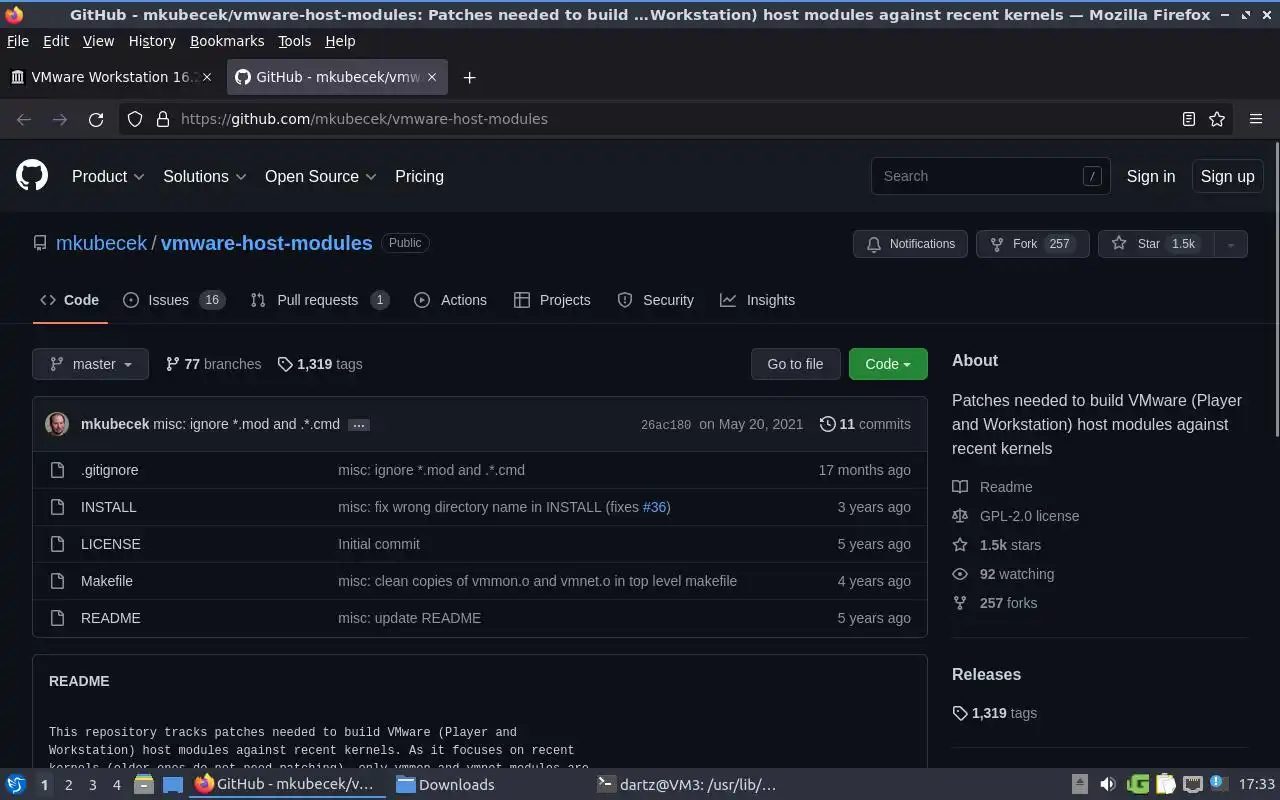Click the star icon beside 1.5k stars
The width and height of the screenshot is (1280, 800).
960,545
